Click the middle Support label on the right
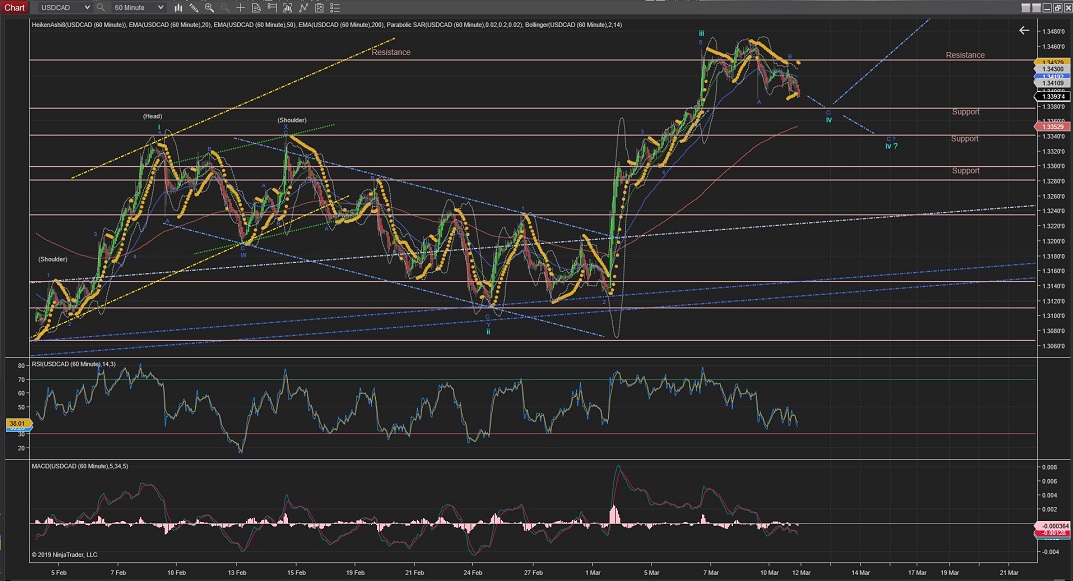Viewport: 1073px width, 581px height. pos(965,139)
